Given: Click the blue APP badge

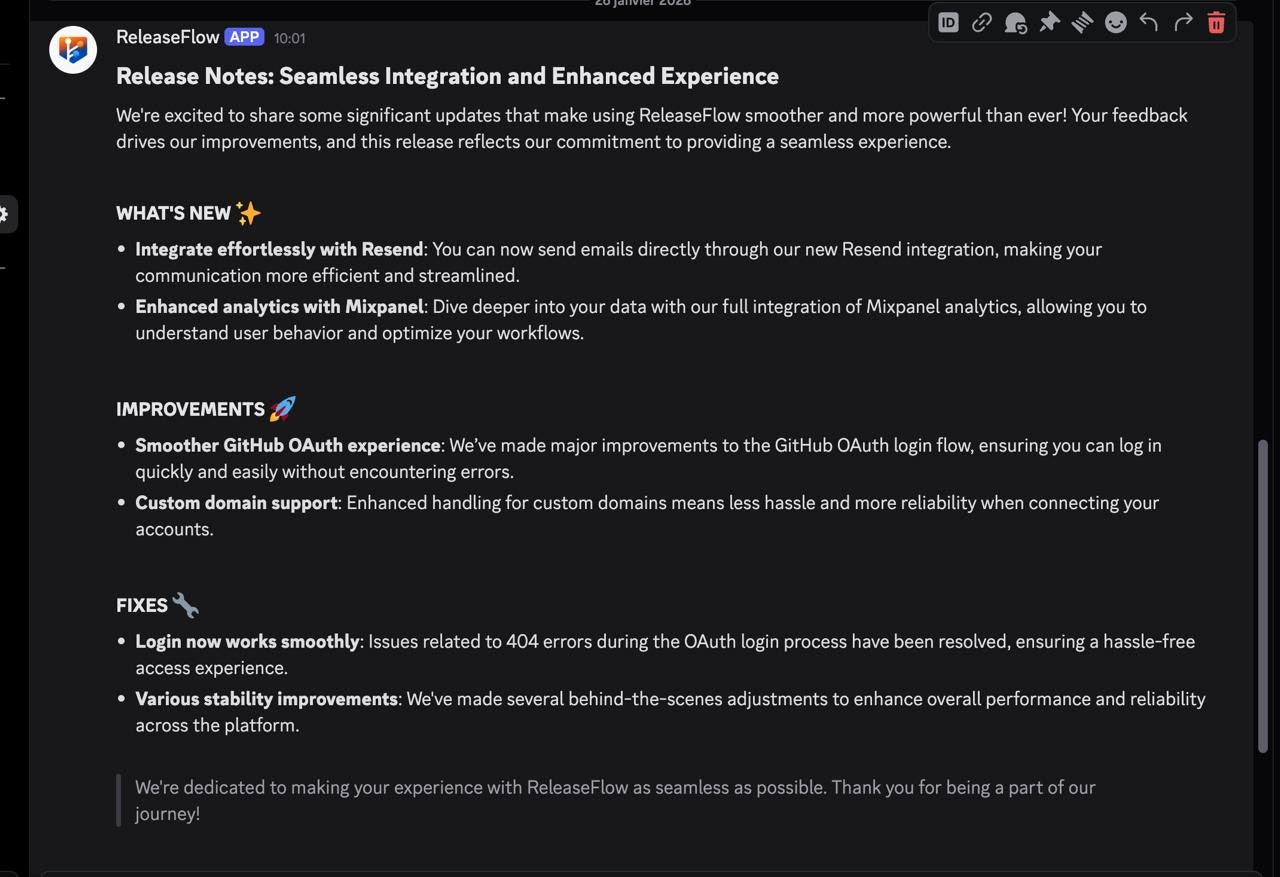Looking at the screenshot, I should pos(243,36).
